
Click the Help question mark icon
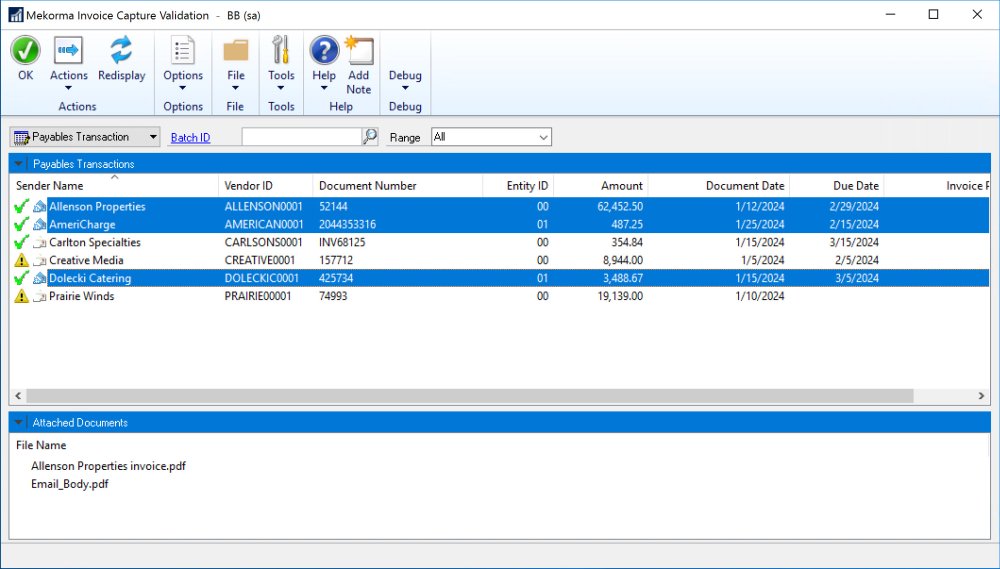tap(324, 51)
